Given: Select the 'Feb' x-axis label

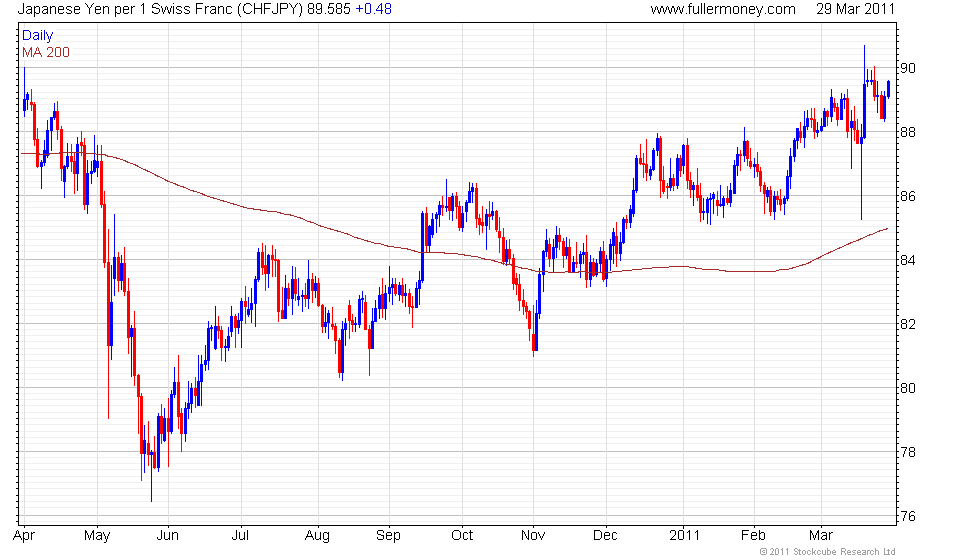Looking at the screenshot, I should 753,536.
